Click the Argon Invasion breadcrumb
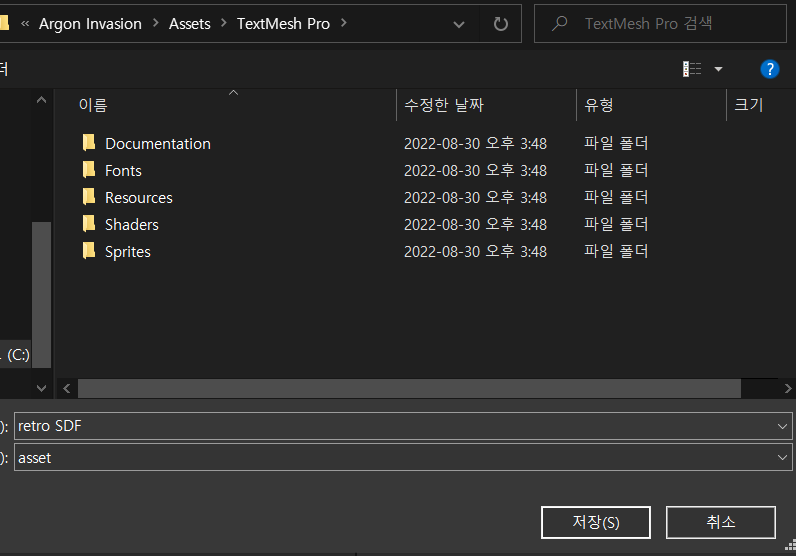Image resolution: width=796 pixels, height=556 pixels. coord(90,24)
